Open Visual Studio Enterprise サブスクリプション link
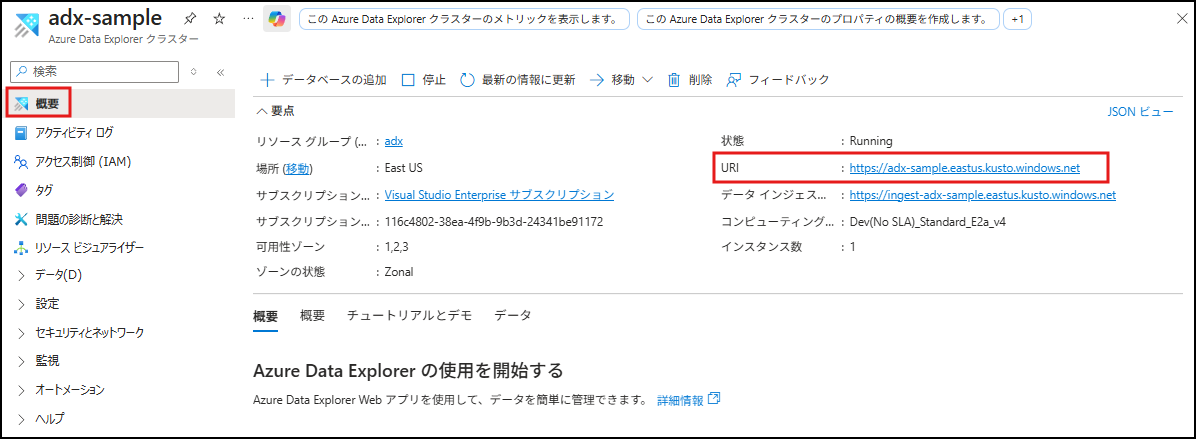 500,194
